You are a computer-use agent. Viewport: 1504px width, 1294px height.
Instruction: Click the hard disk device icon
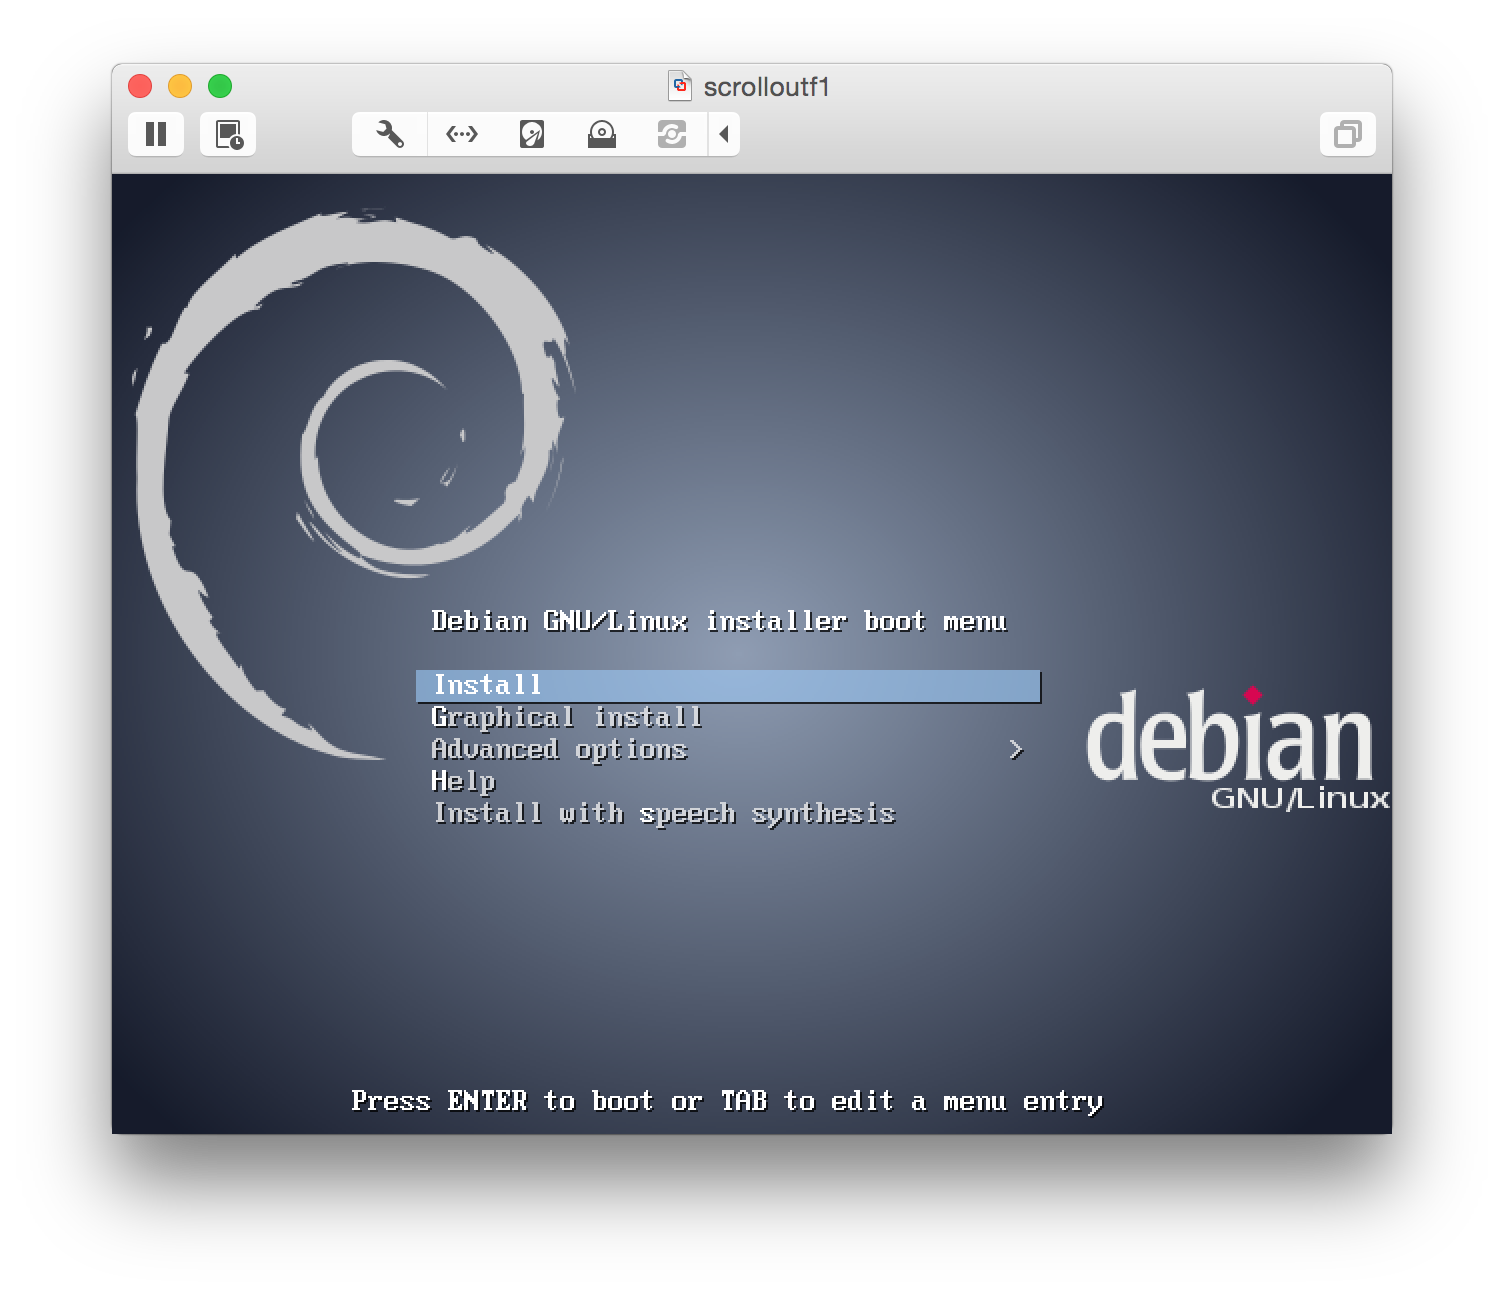point(532,134)
